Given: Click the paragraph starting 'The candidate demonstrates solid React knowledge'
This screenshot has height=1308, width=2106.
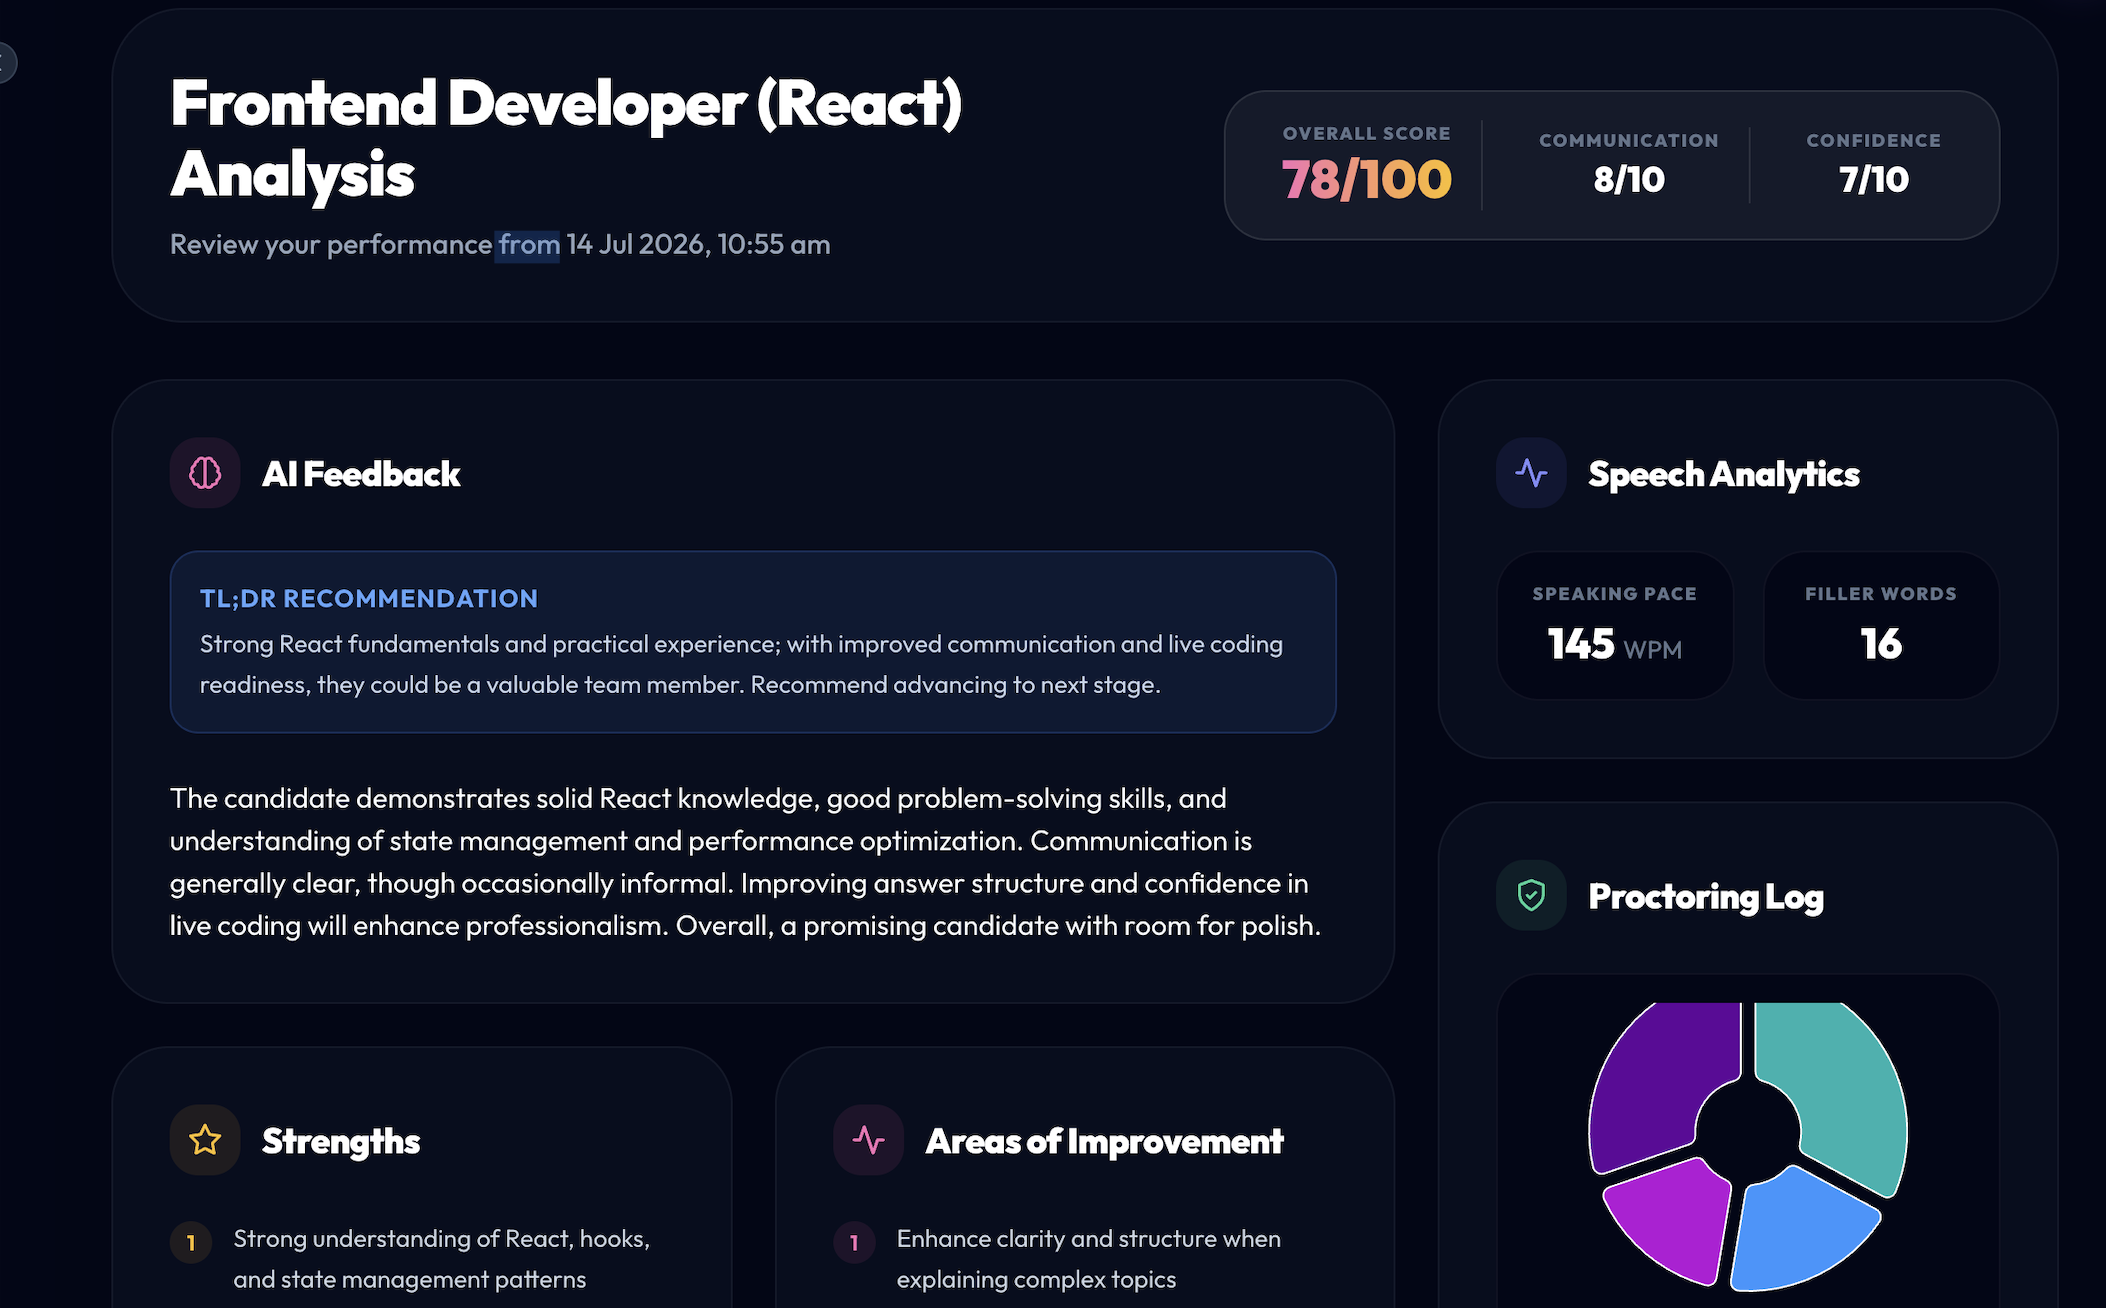Looking at the screenshot, I should pyautogui.click(x=745, y=862).
